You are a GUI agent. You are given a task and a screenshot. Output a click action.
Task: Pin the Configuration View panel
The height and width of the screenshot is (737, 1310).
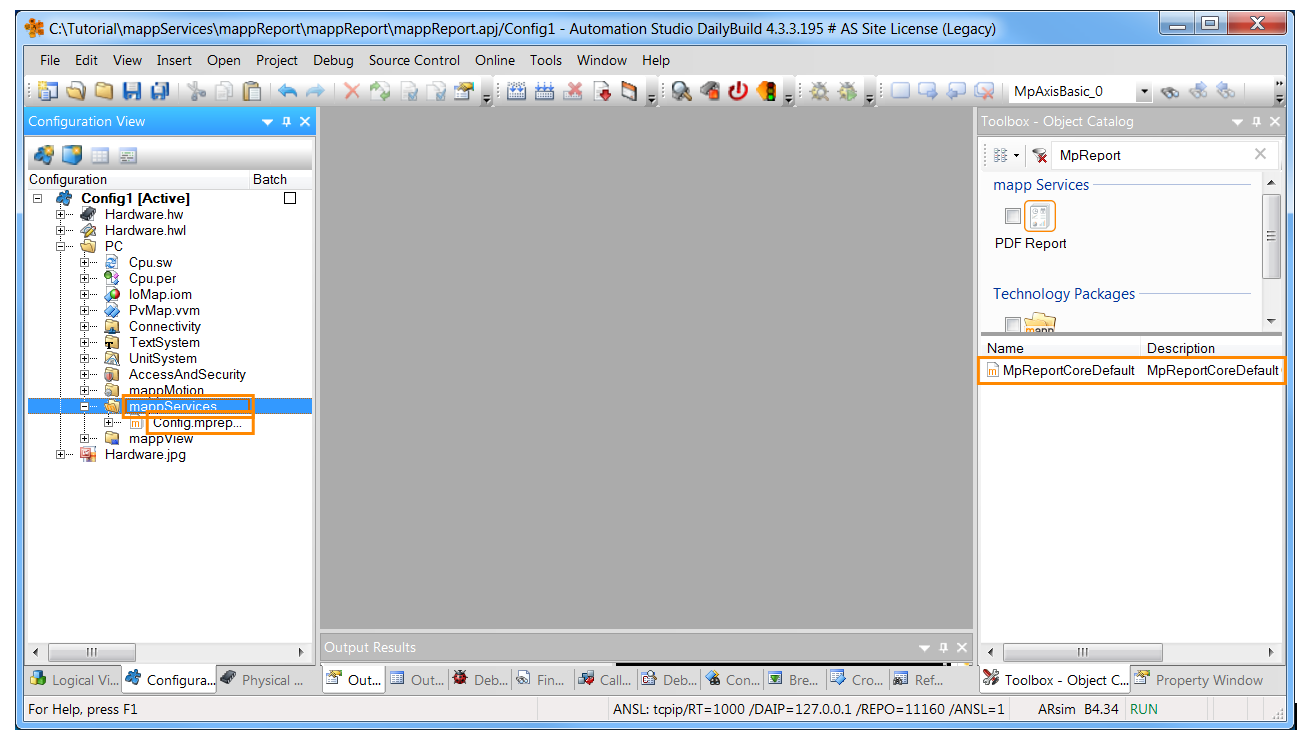[x=287, y=122]
